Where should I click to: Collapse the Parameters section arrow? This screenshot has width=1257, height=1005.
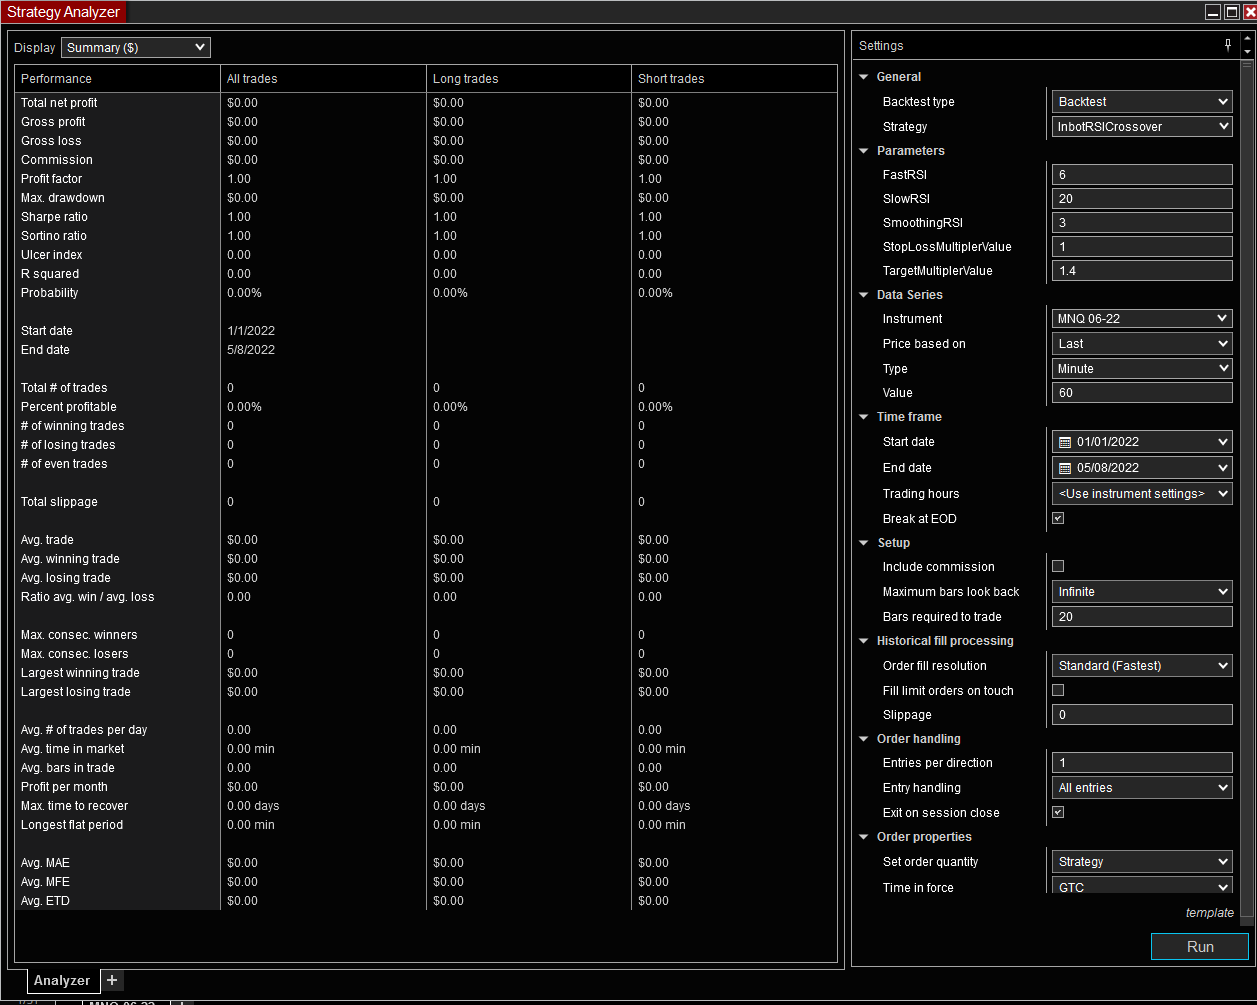(864, 151)
